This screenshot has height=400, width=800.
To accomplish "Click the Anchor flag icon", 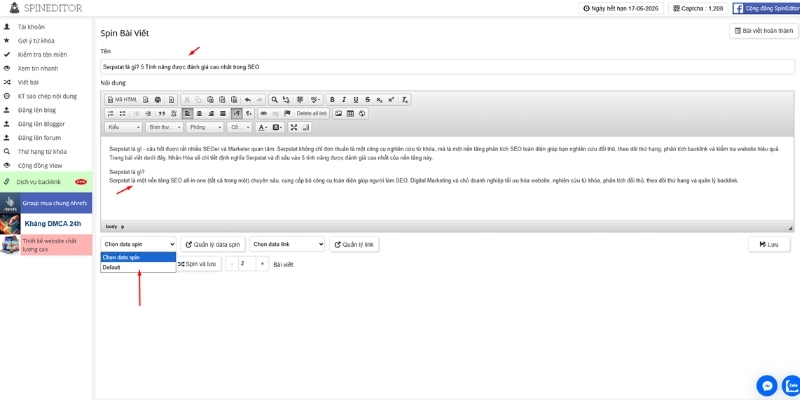I will click(x=287, y=113).
